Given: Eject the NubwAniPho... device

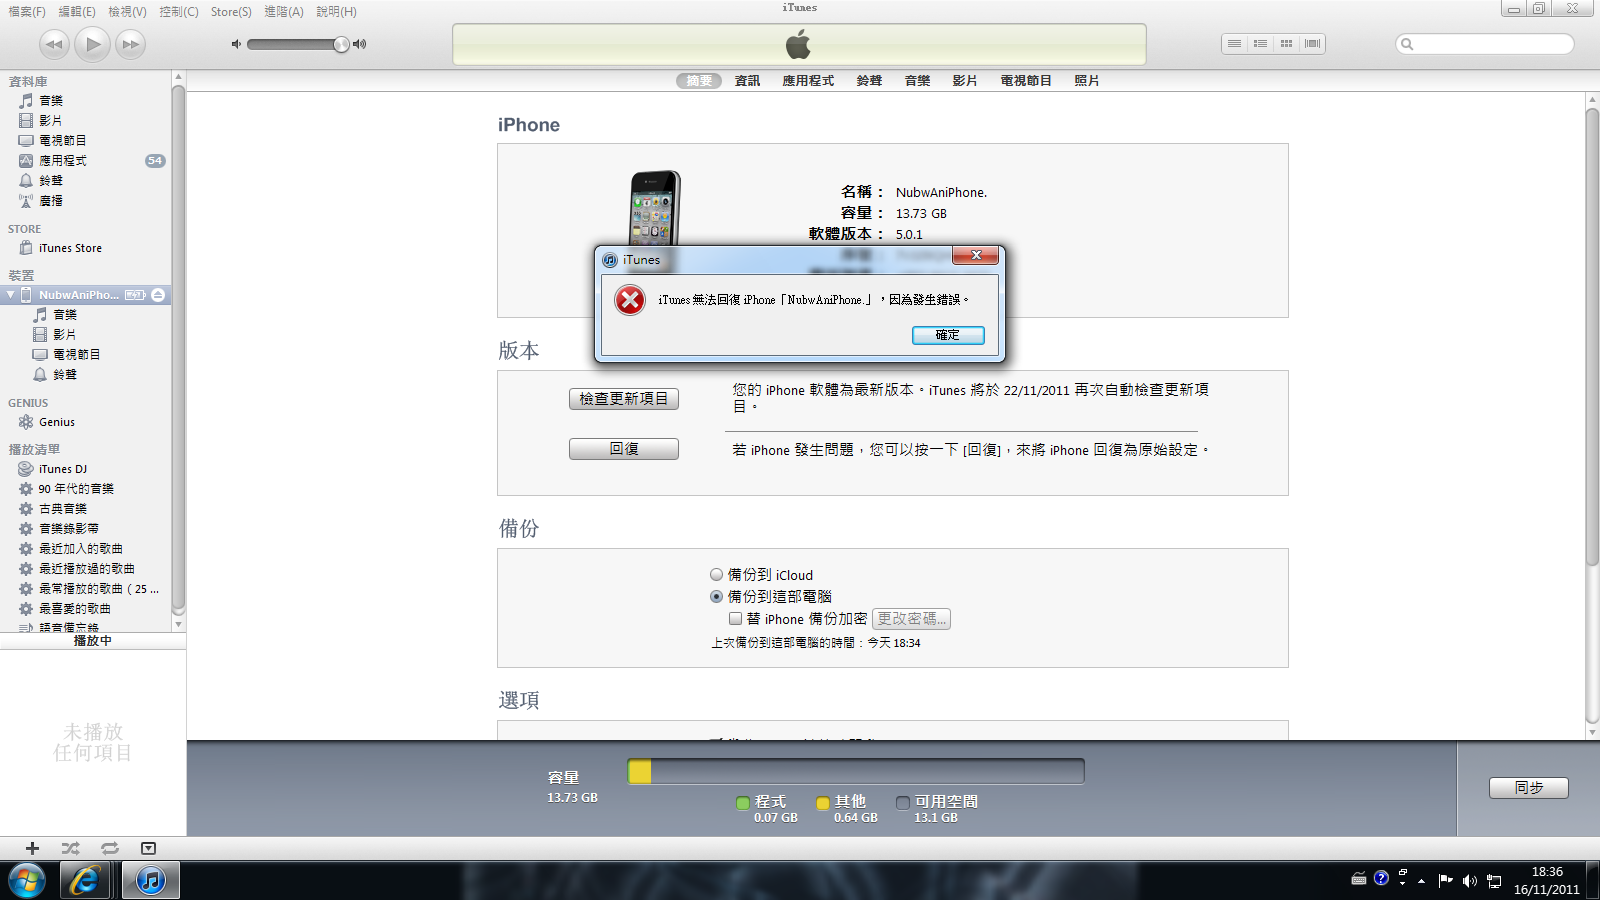Looking at the screenshot, I should [x=158, y=295].
